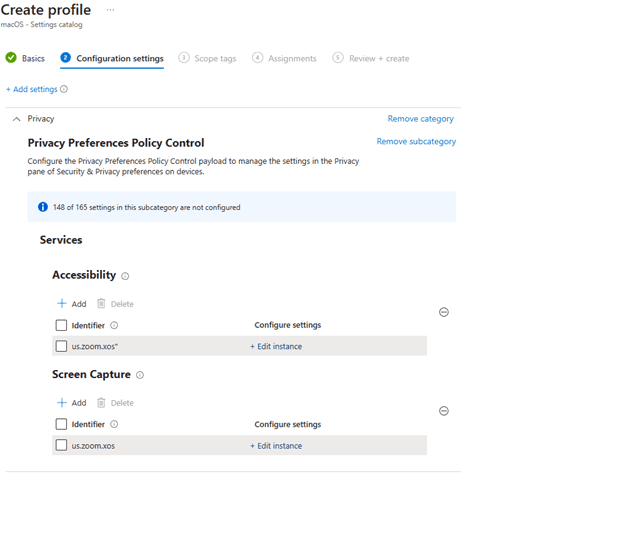Remove the Accessibility setting with minus icon
The height and width of the screenshot is (537, 624).
click(x=444, y=312)
